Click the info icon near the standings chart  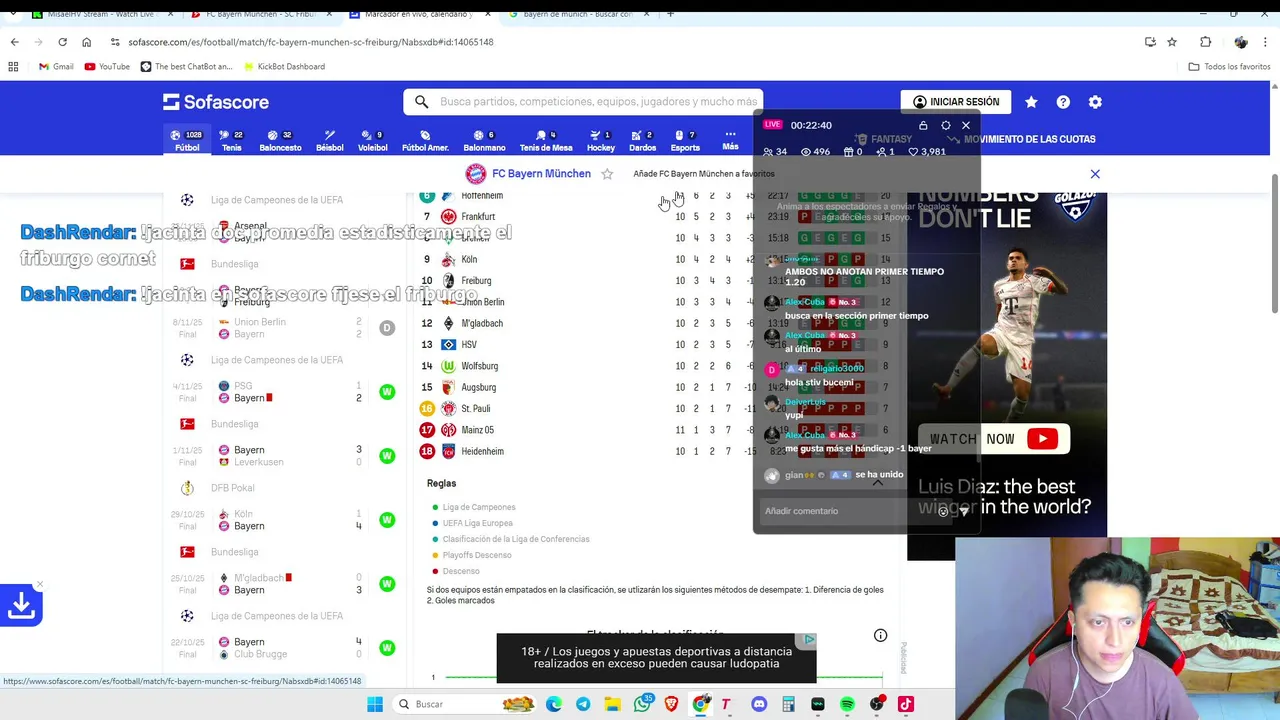coord(880,635)
